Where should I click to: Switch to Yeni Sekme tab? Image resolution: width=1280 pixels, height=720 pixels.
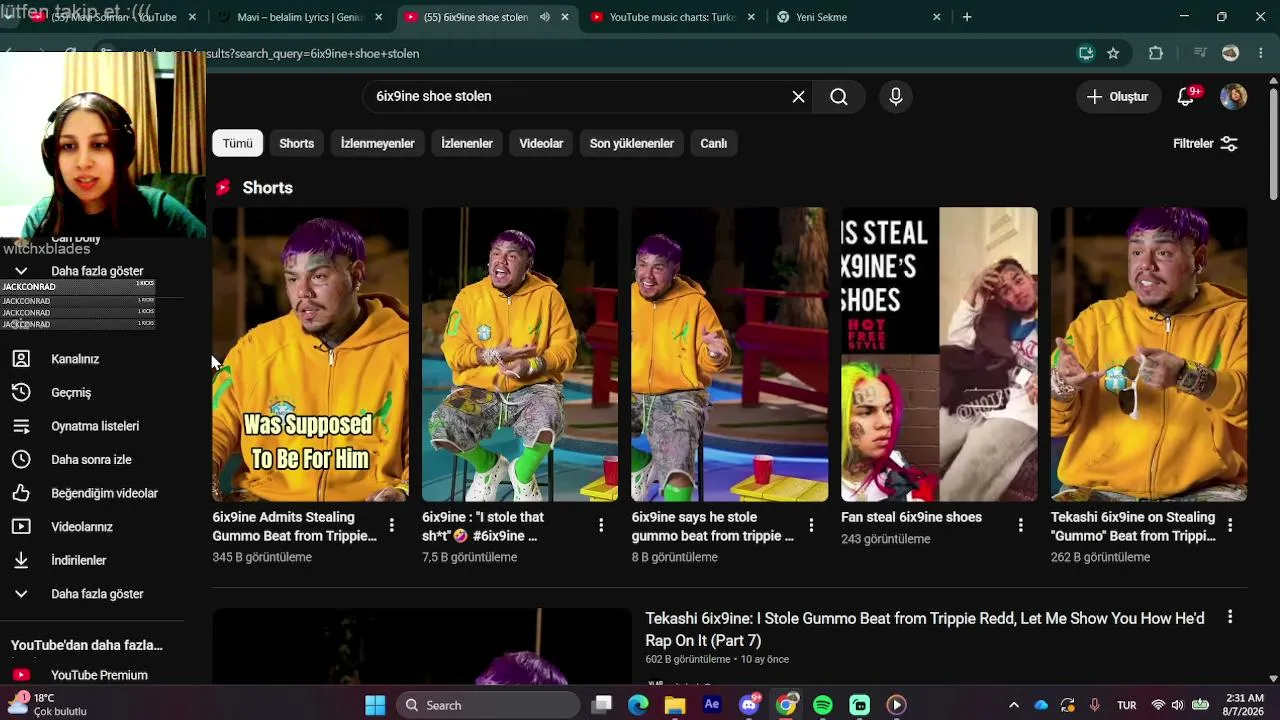pos(821,17)
